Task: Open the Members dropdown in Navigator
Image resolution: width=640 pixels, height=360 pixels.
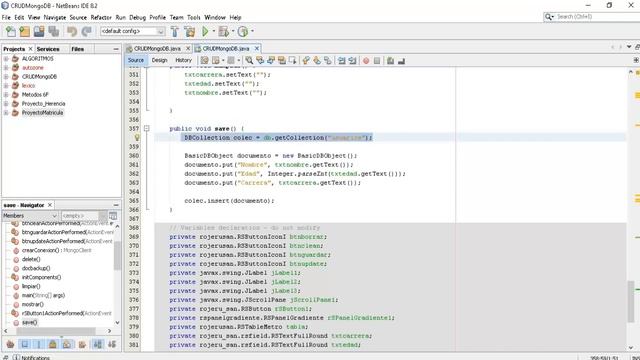Action: (30, 216)
